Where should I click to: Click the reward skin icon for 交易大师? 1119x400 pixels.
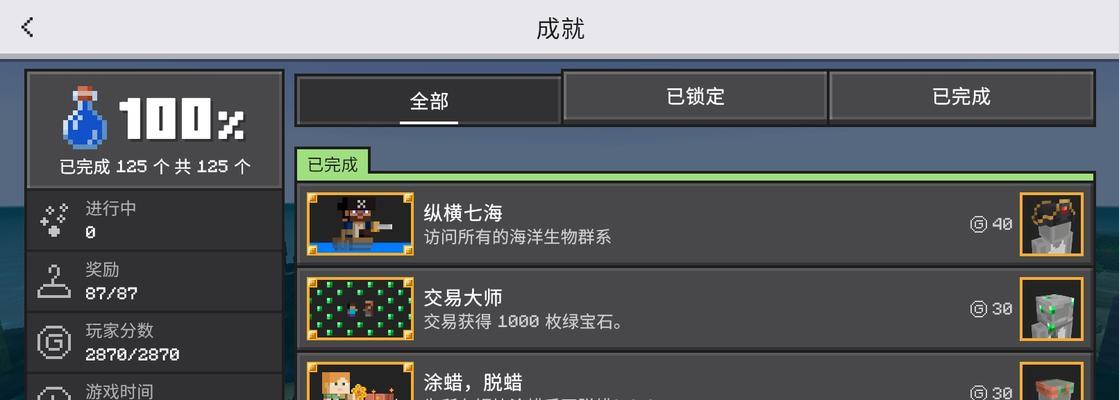(x=1051, y=309)
